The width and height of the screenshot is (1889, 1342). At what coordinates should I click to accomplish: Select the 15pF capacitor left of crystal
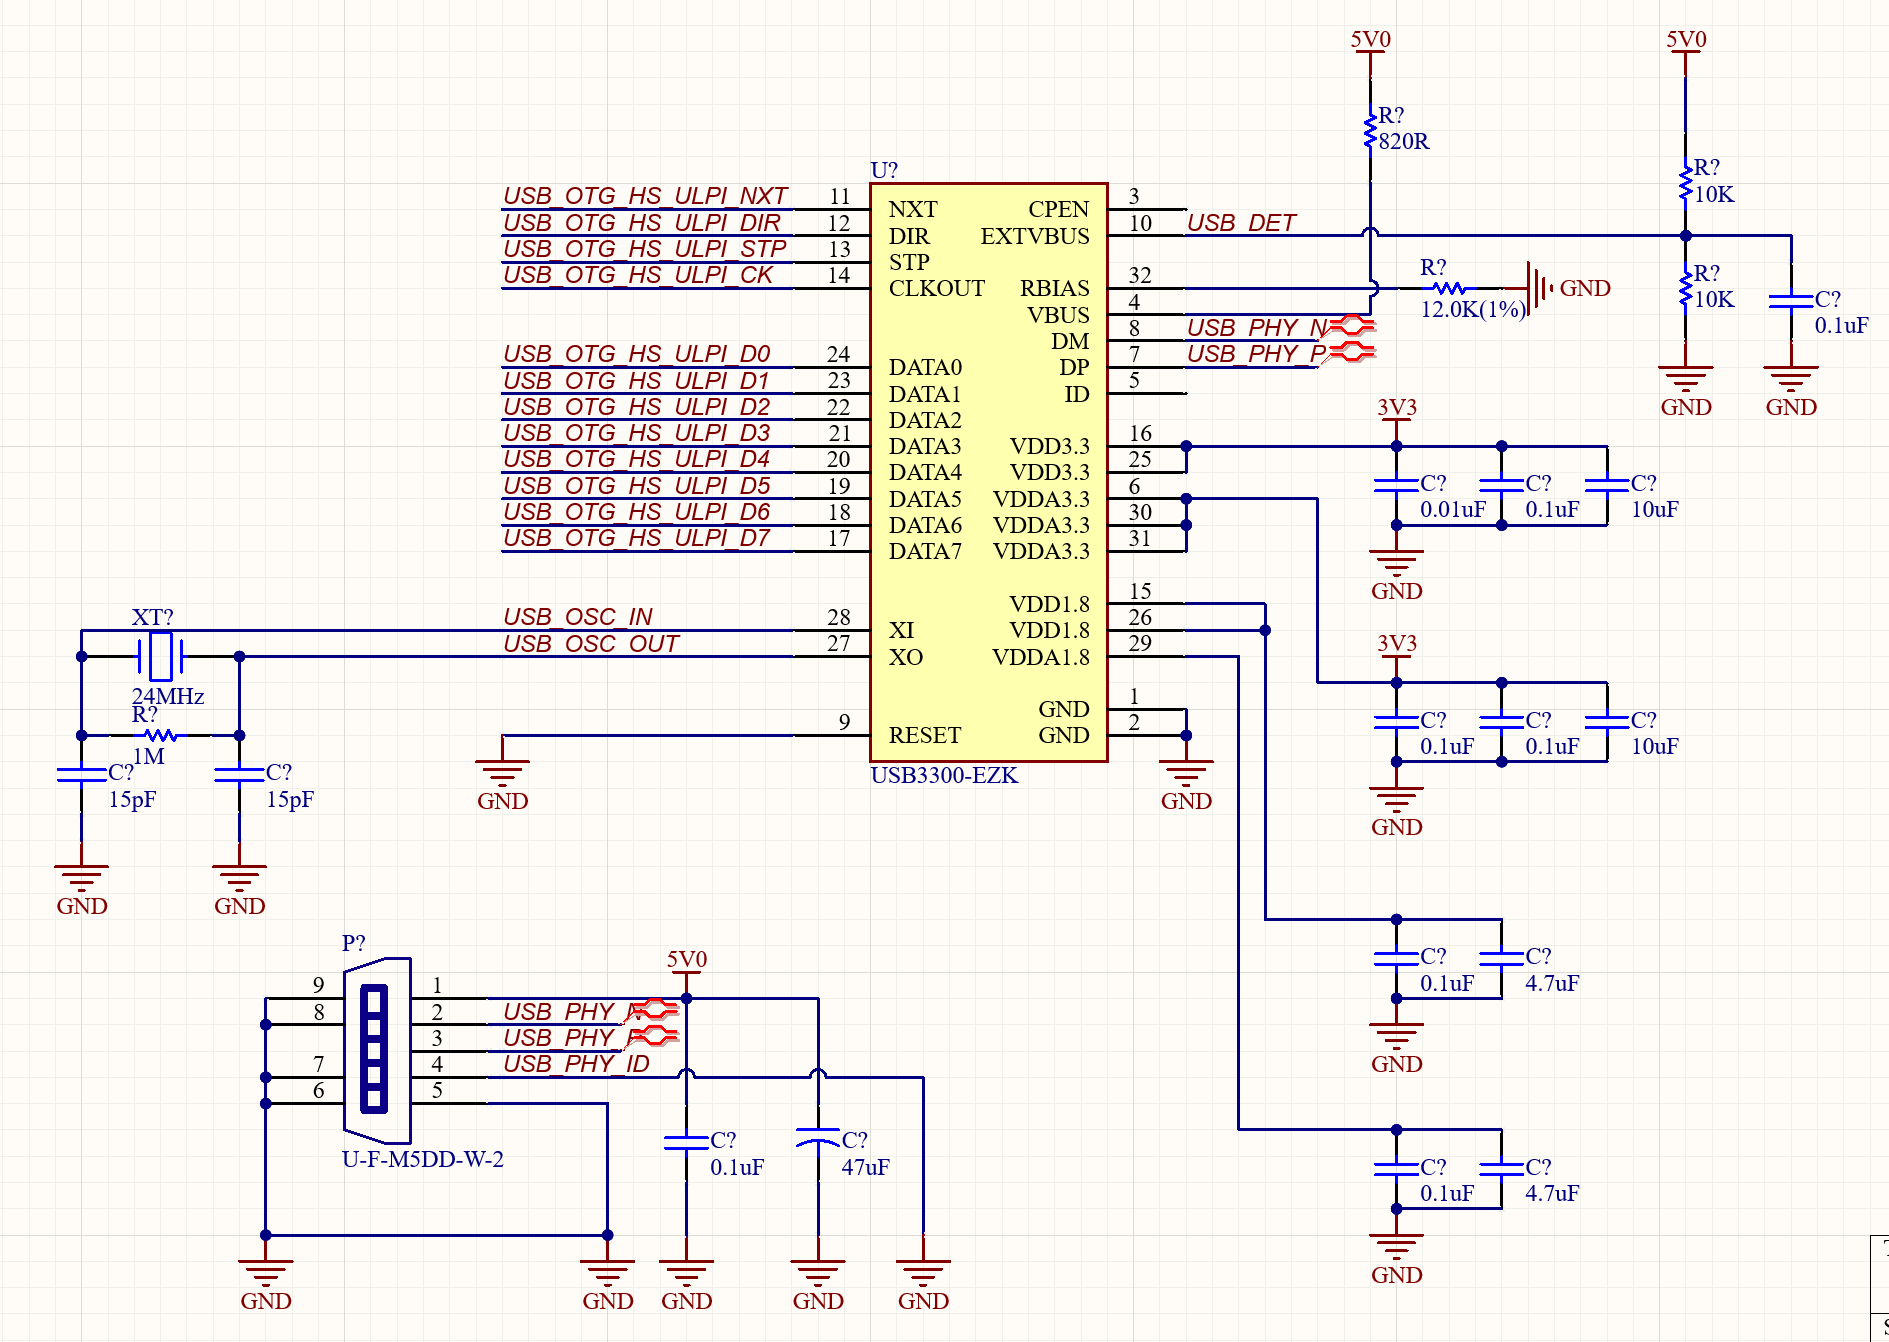[81, 774]
